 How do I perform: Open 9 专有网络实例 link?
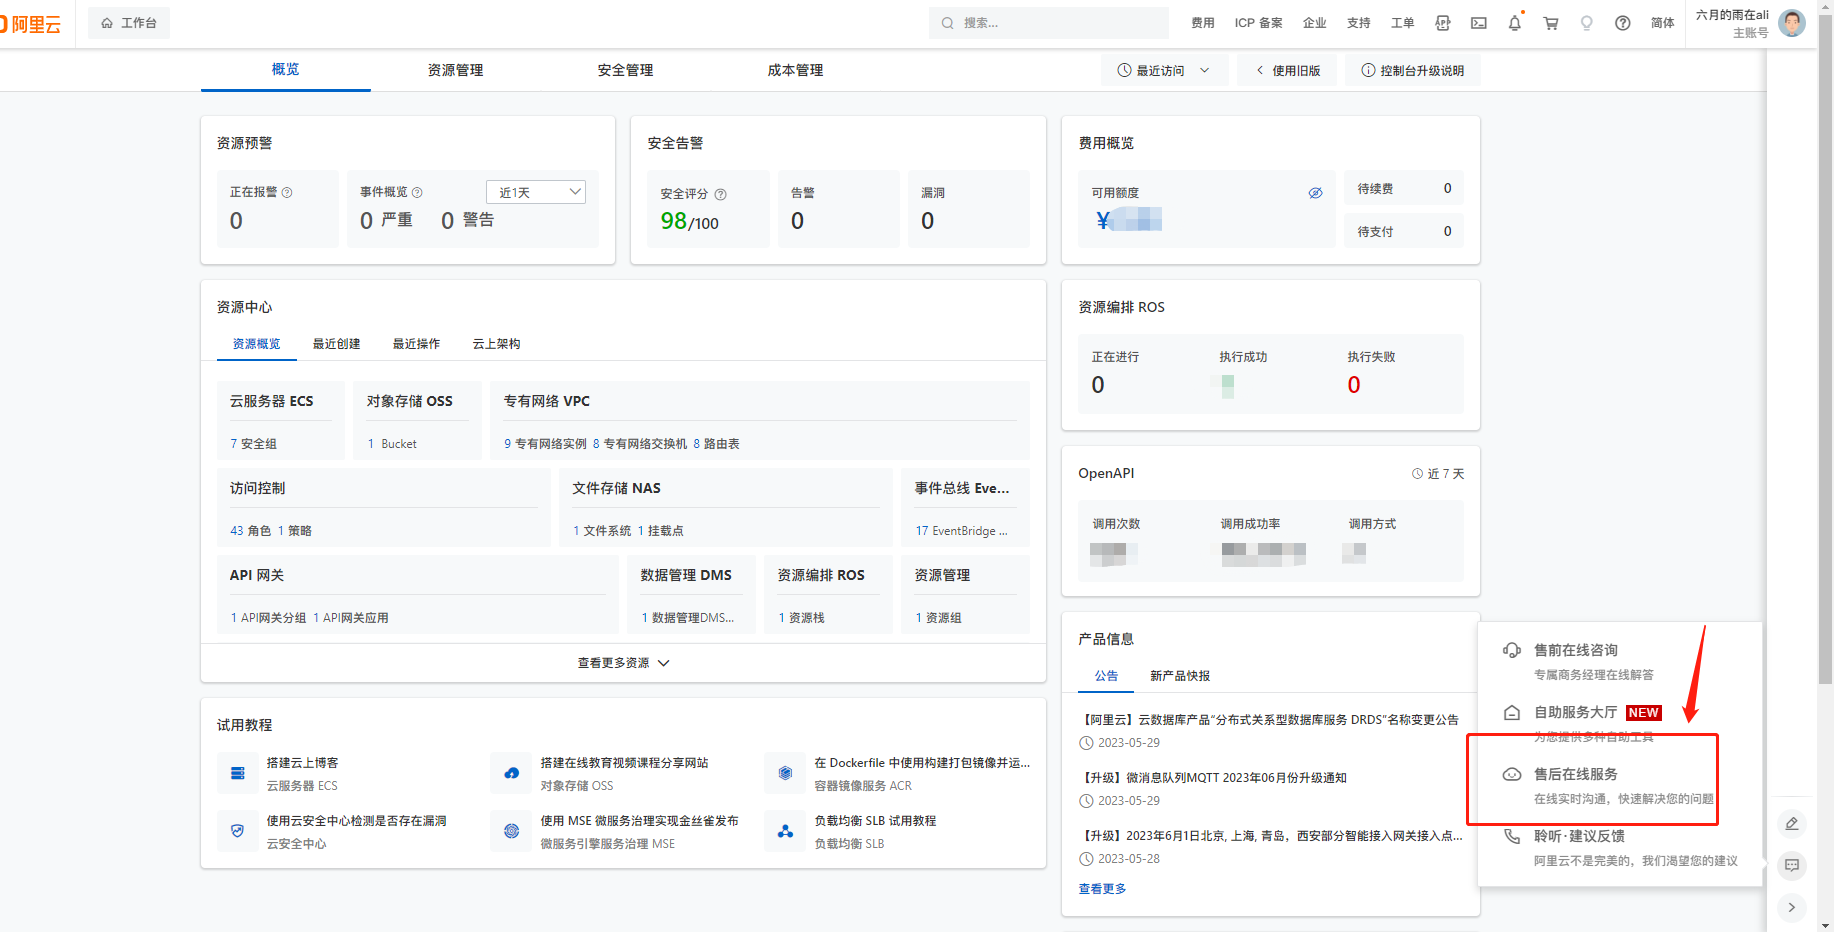[x=545, y=444]
